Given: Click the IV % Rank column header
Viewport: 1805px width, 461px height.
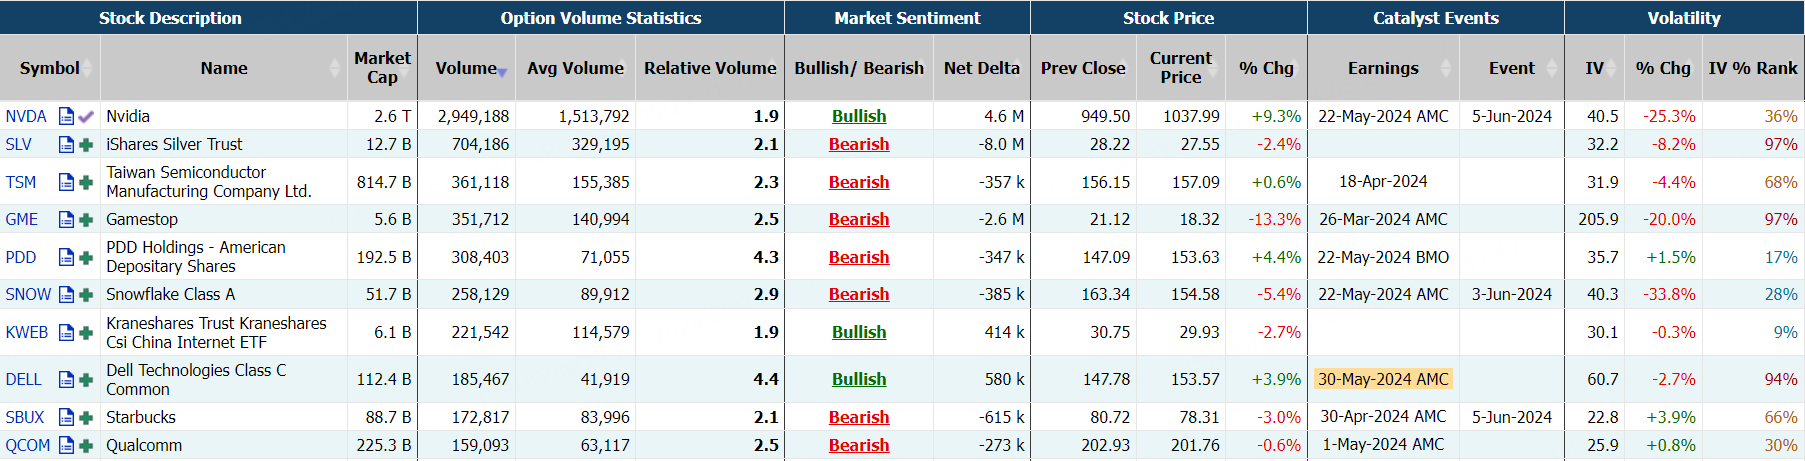Looking at the screenshot, I should (1752, 68).
